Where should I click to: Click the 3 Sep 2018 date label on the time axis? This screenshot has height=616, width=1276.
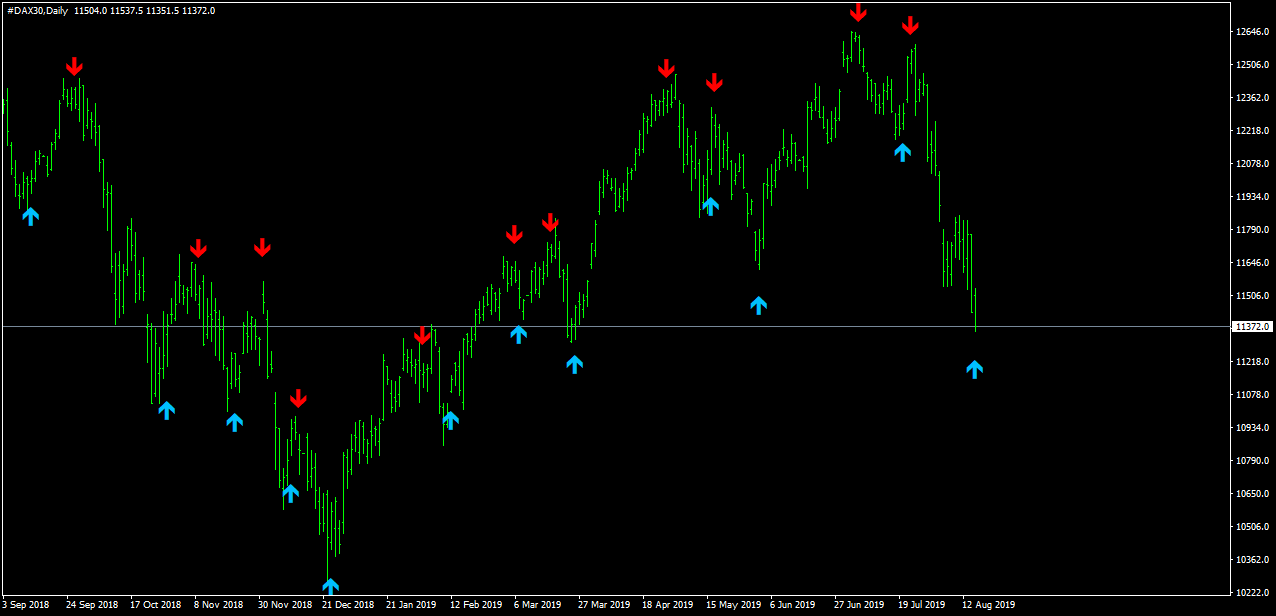coord(26,605)
